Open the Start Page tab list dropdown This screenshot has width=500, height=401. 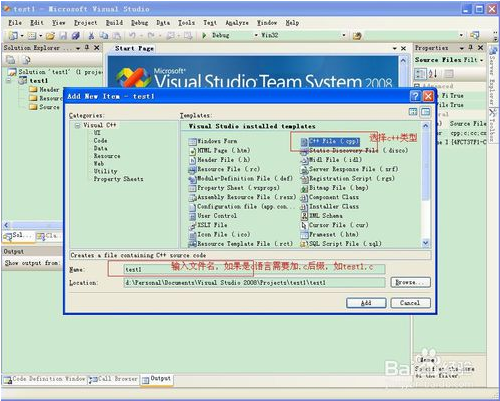395,49
